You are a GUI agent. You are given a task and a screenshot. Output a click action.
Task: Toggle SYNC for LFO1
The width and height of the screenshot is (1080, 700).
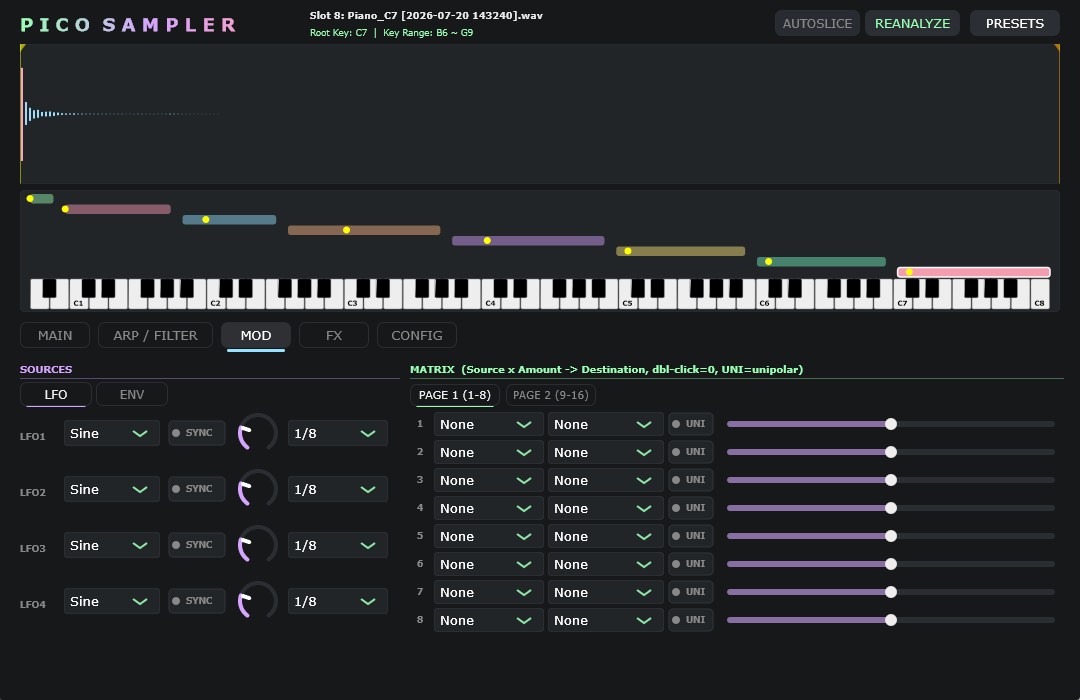(x=196, y=433)
